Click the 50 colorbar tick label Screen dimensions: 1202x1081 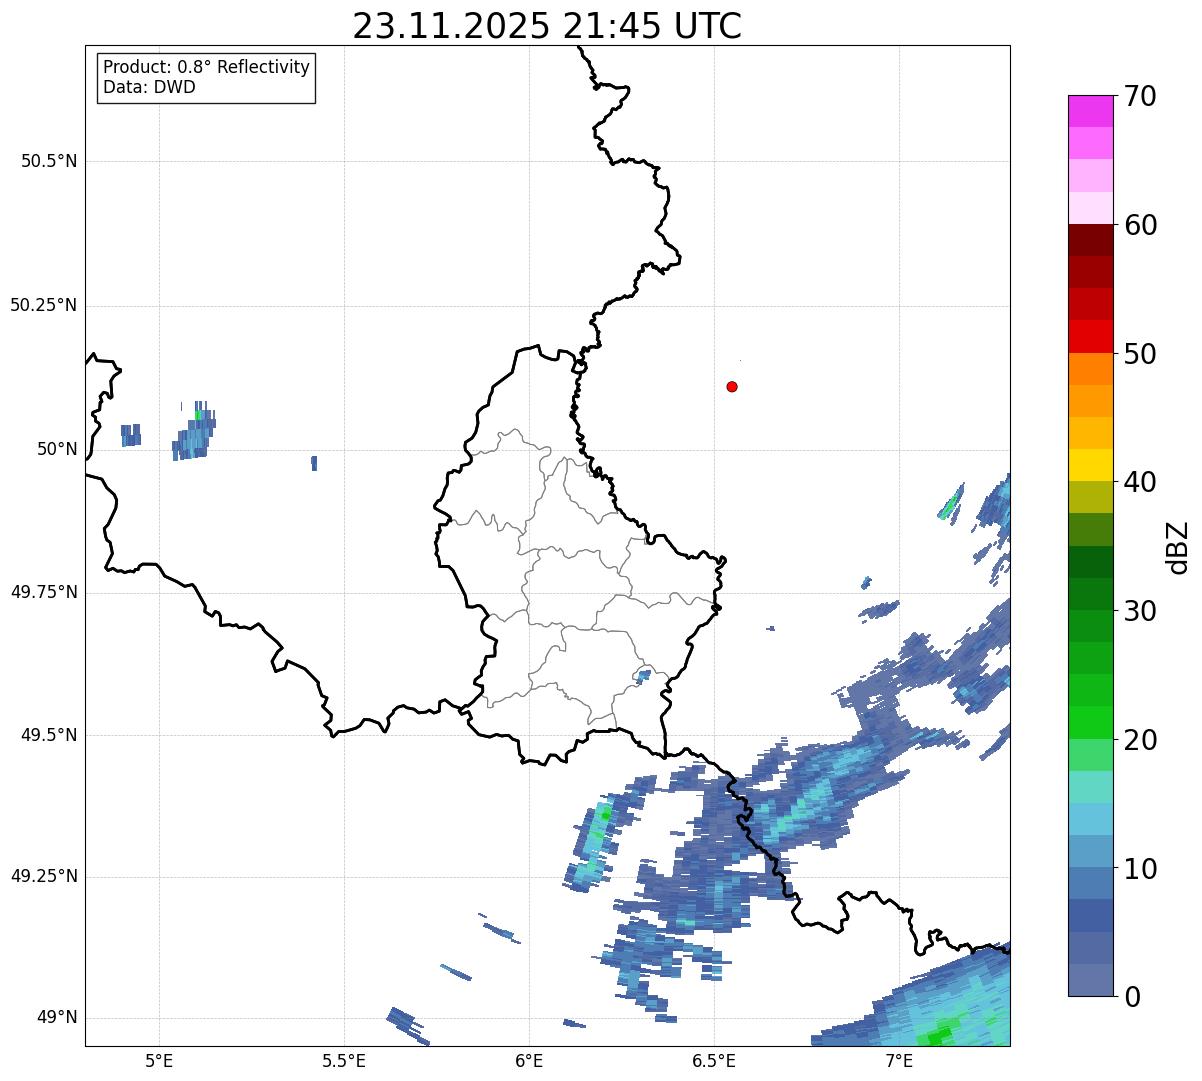[1140, 354]
